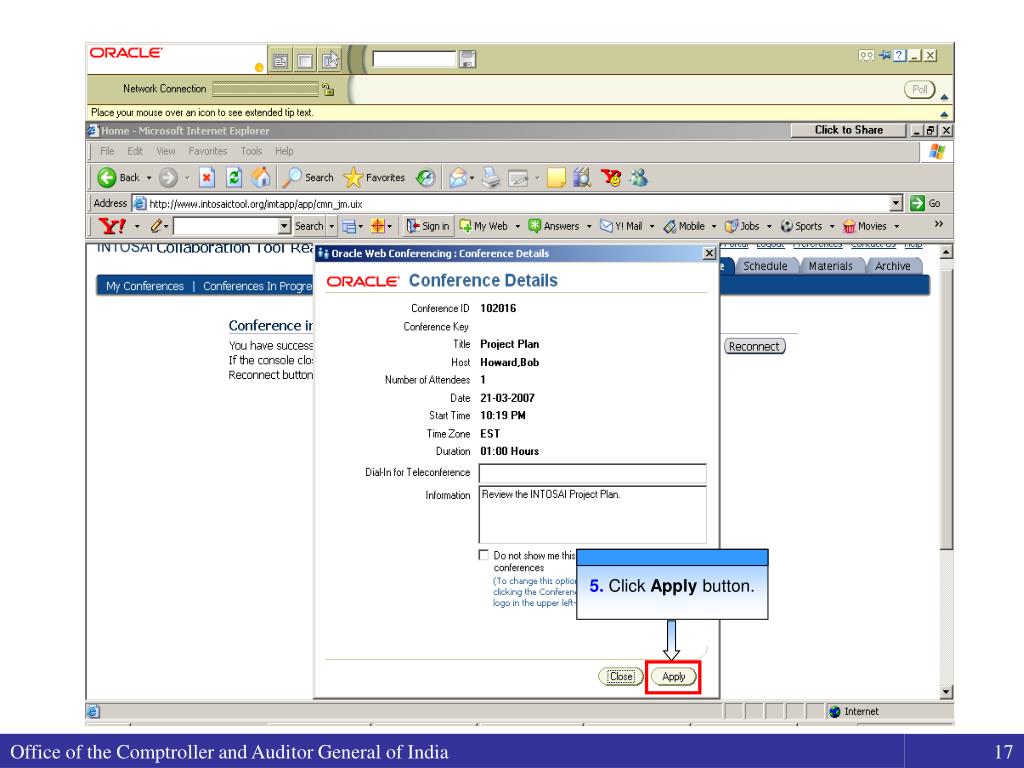Click the Yahoo Y! logo
Screen dimensions: 1024x768
click(x=112, y=226)
